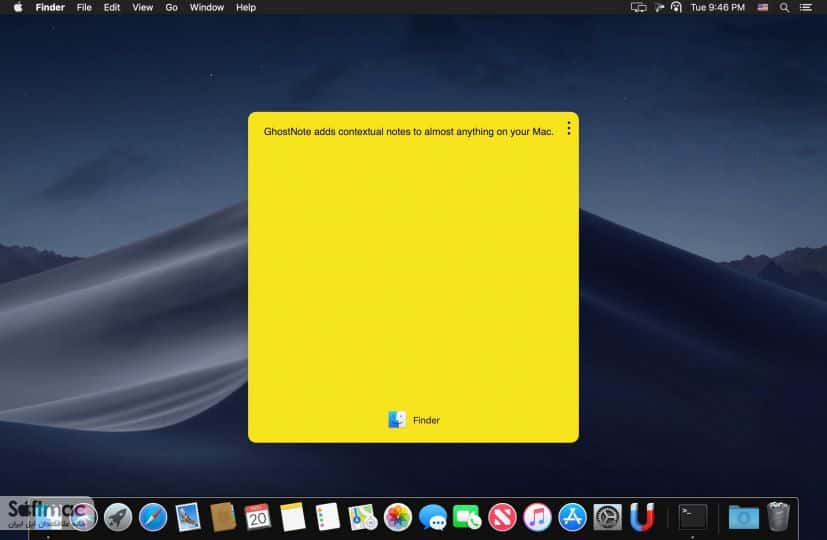Image resolution: width=827 pixels, height=540 pixels.
Task: Open iTunes music note in the Dock
Action: point(537,517)
